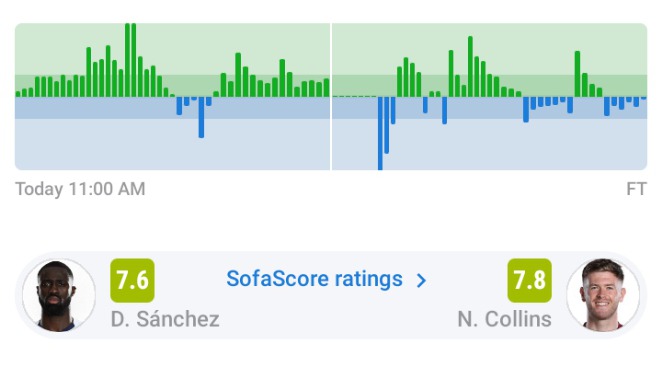Click the first small green bar at kickoff
Viewport: 662px width, 366px height.
(x=18, y=94)
